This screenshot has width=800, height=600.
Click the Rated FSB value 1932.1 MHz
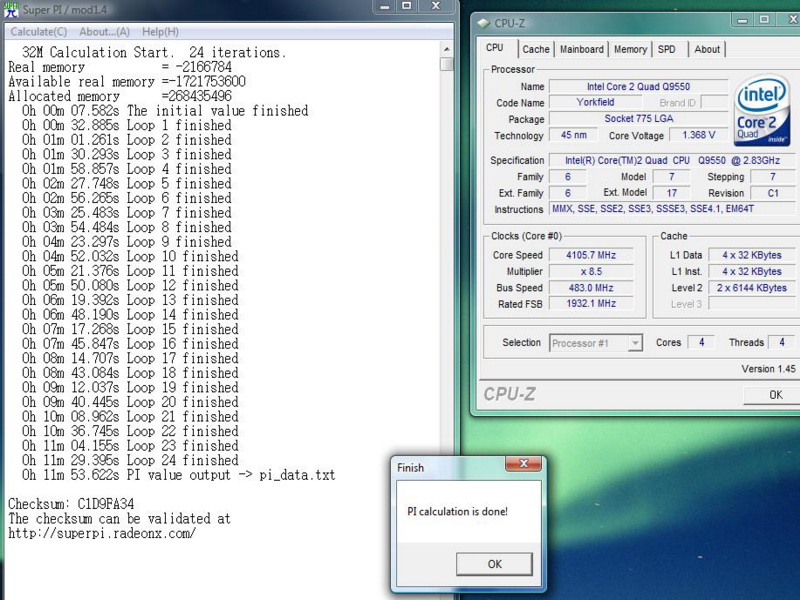coord(591,304)
